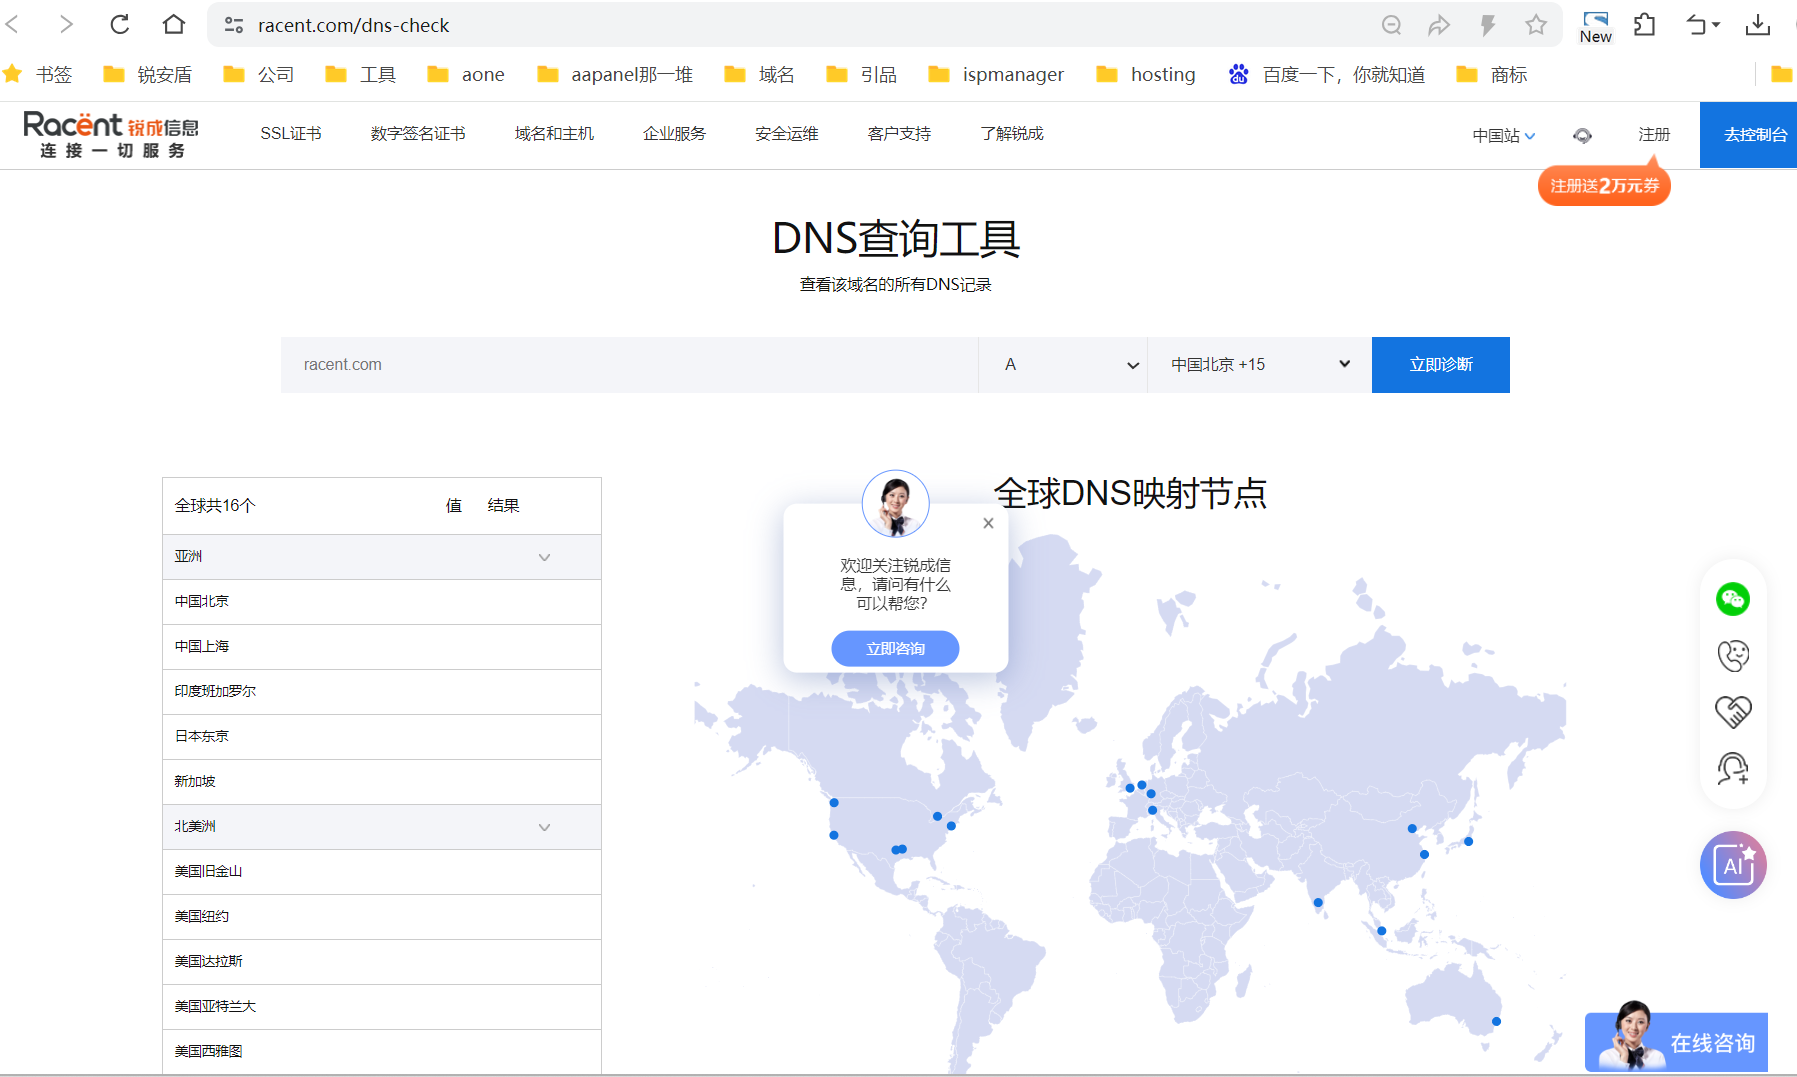Open the headset add-contact icon
The width and height of the screenshot is (1797, 1077).
[x=1734, y=768]
